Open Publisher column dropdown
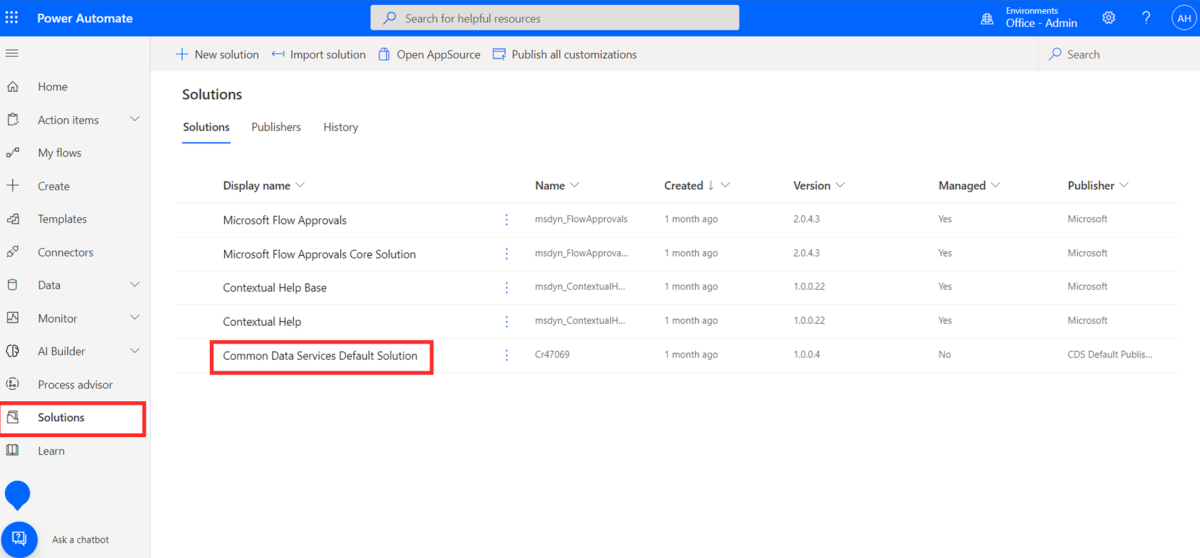The height and width of the screenshot is (558, 1200). tap(1124, 185)
